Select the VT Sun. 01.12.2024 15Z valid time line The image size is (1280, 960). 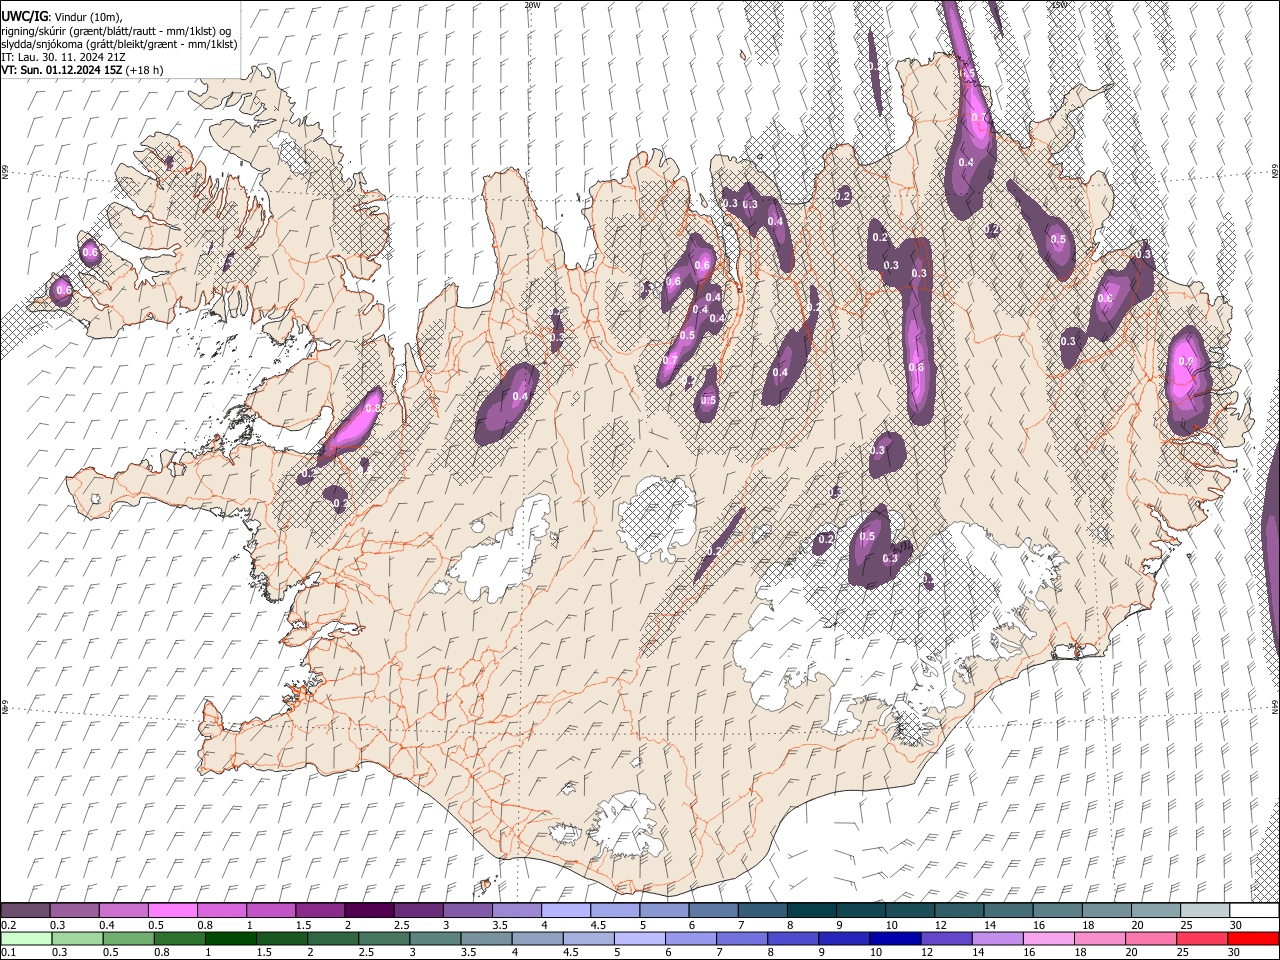(82, 70)
